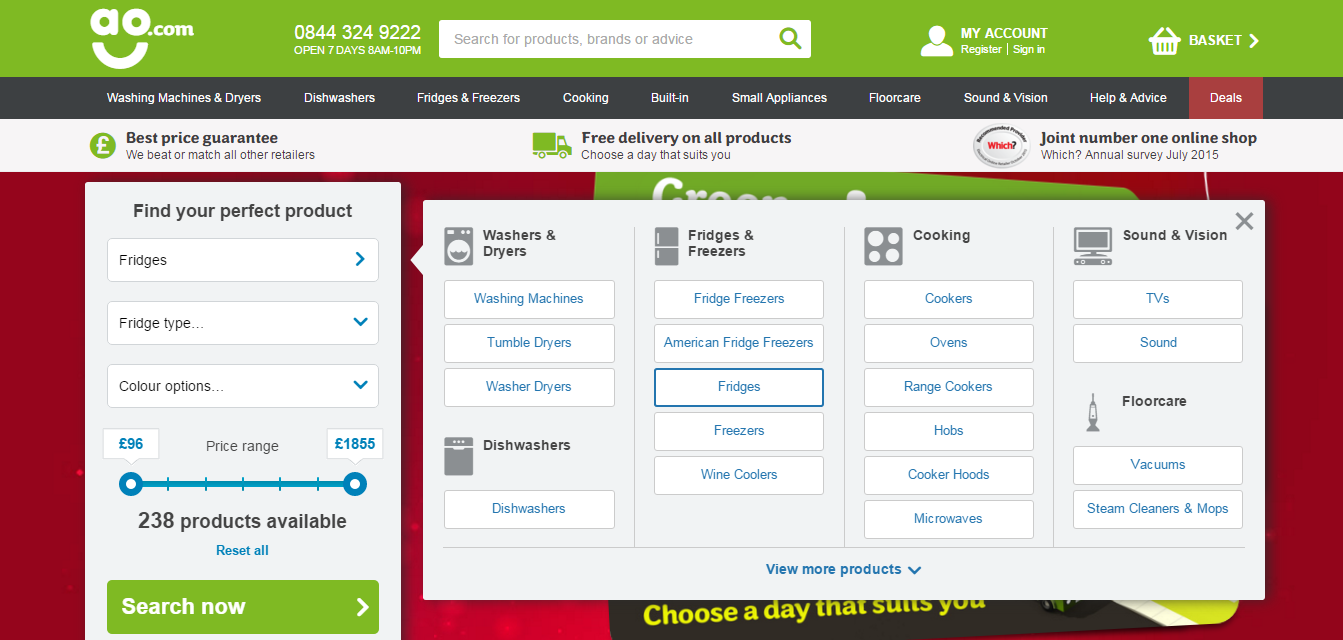Click the minimum price slider handle
Image resolution: width=1343 pixels, height=640 pixels.
131,484
